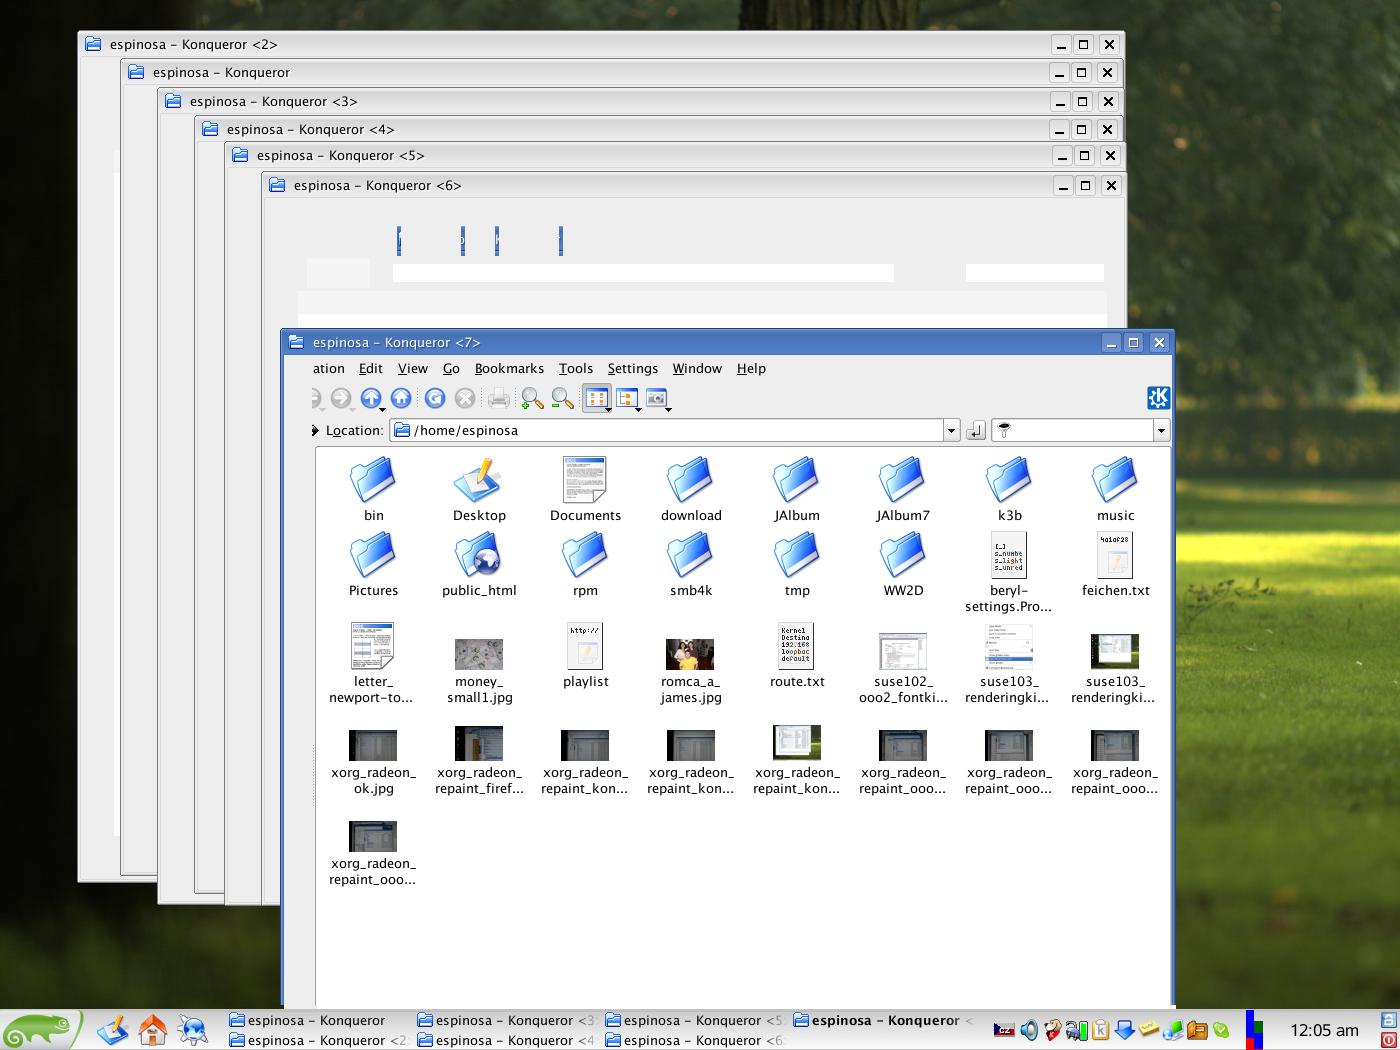Select the romca_a_james.jpg thumbnail
Image resolution: width=1400 pixels, height=1050 pixels.
click(691, 654)
